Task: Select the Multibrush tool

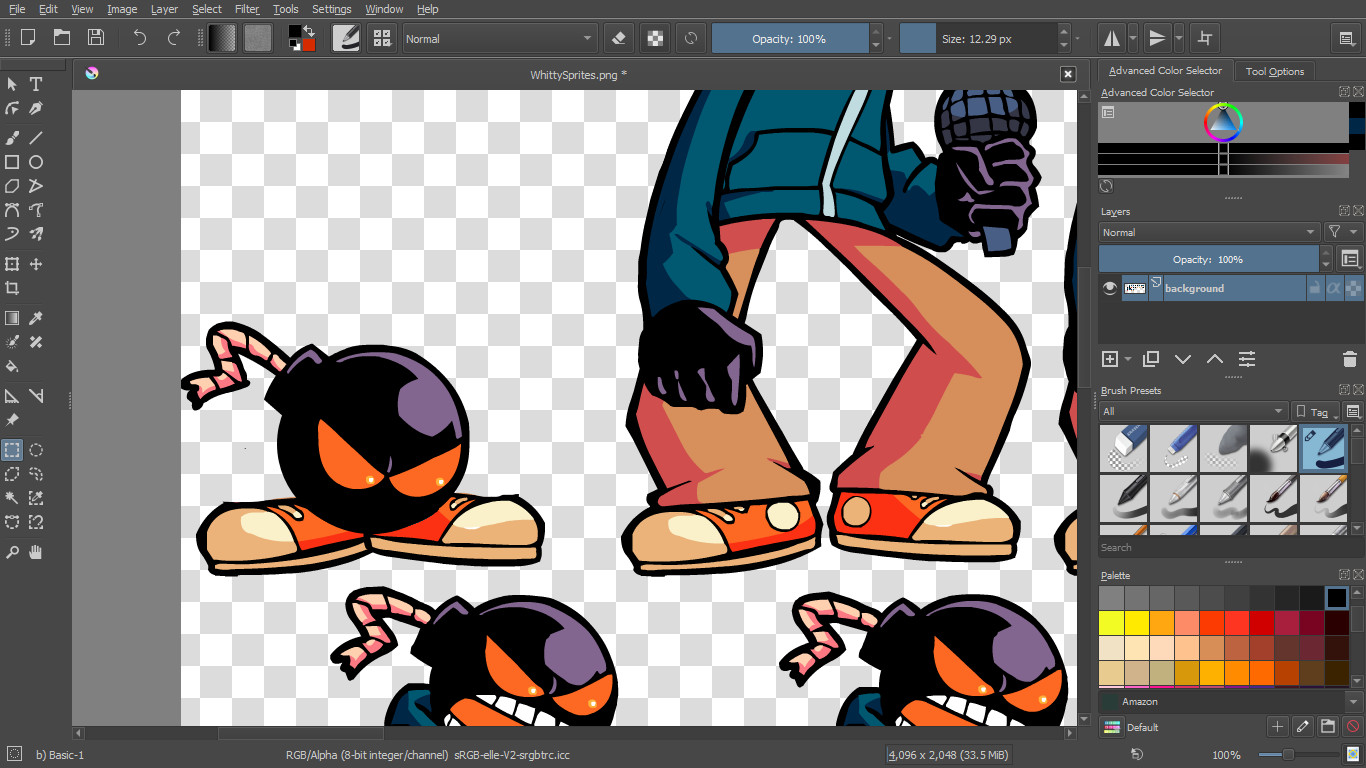Action: (x=36, y=234)
